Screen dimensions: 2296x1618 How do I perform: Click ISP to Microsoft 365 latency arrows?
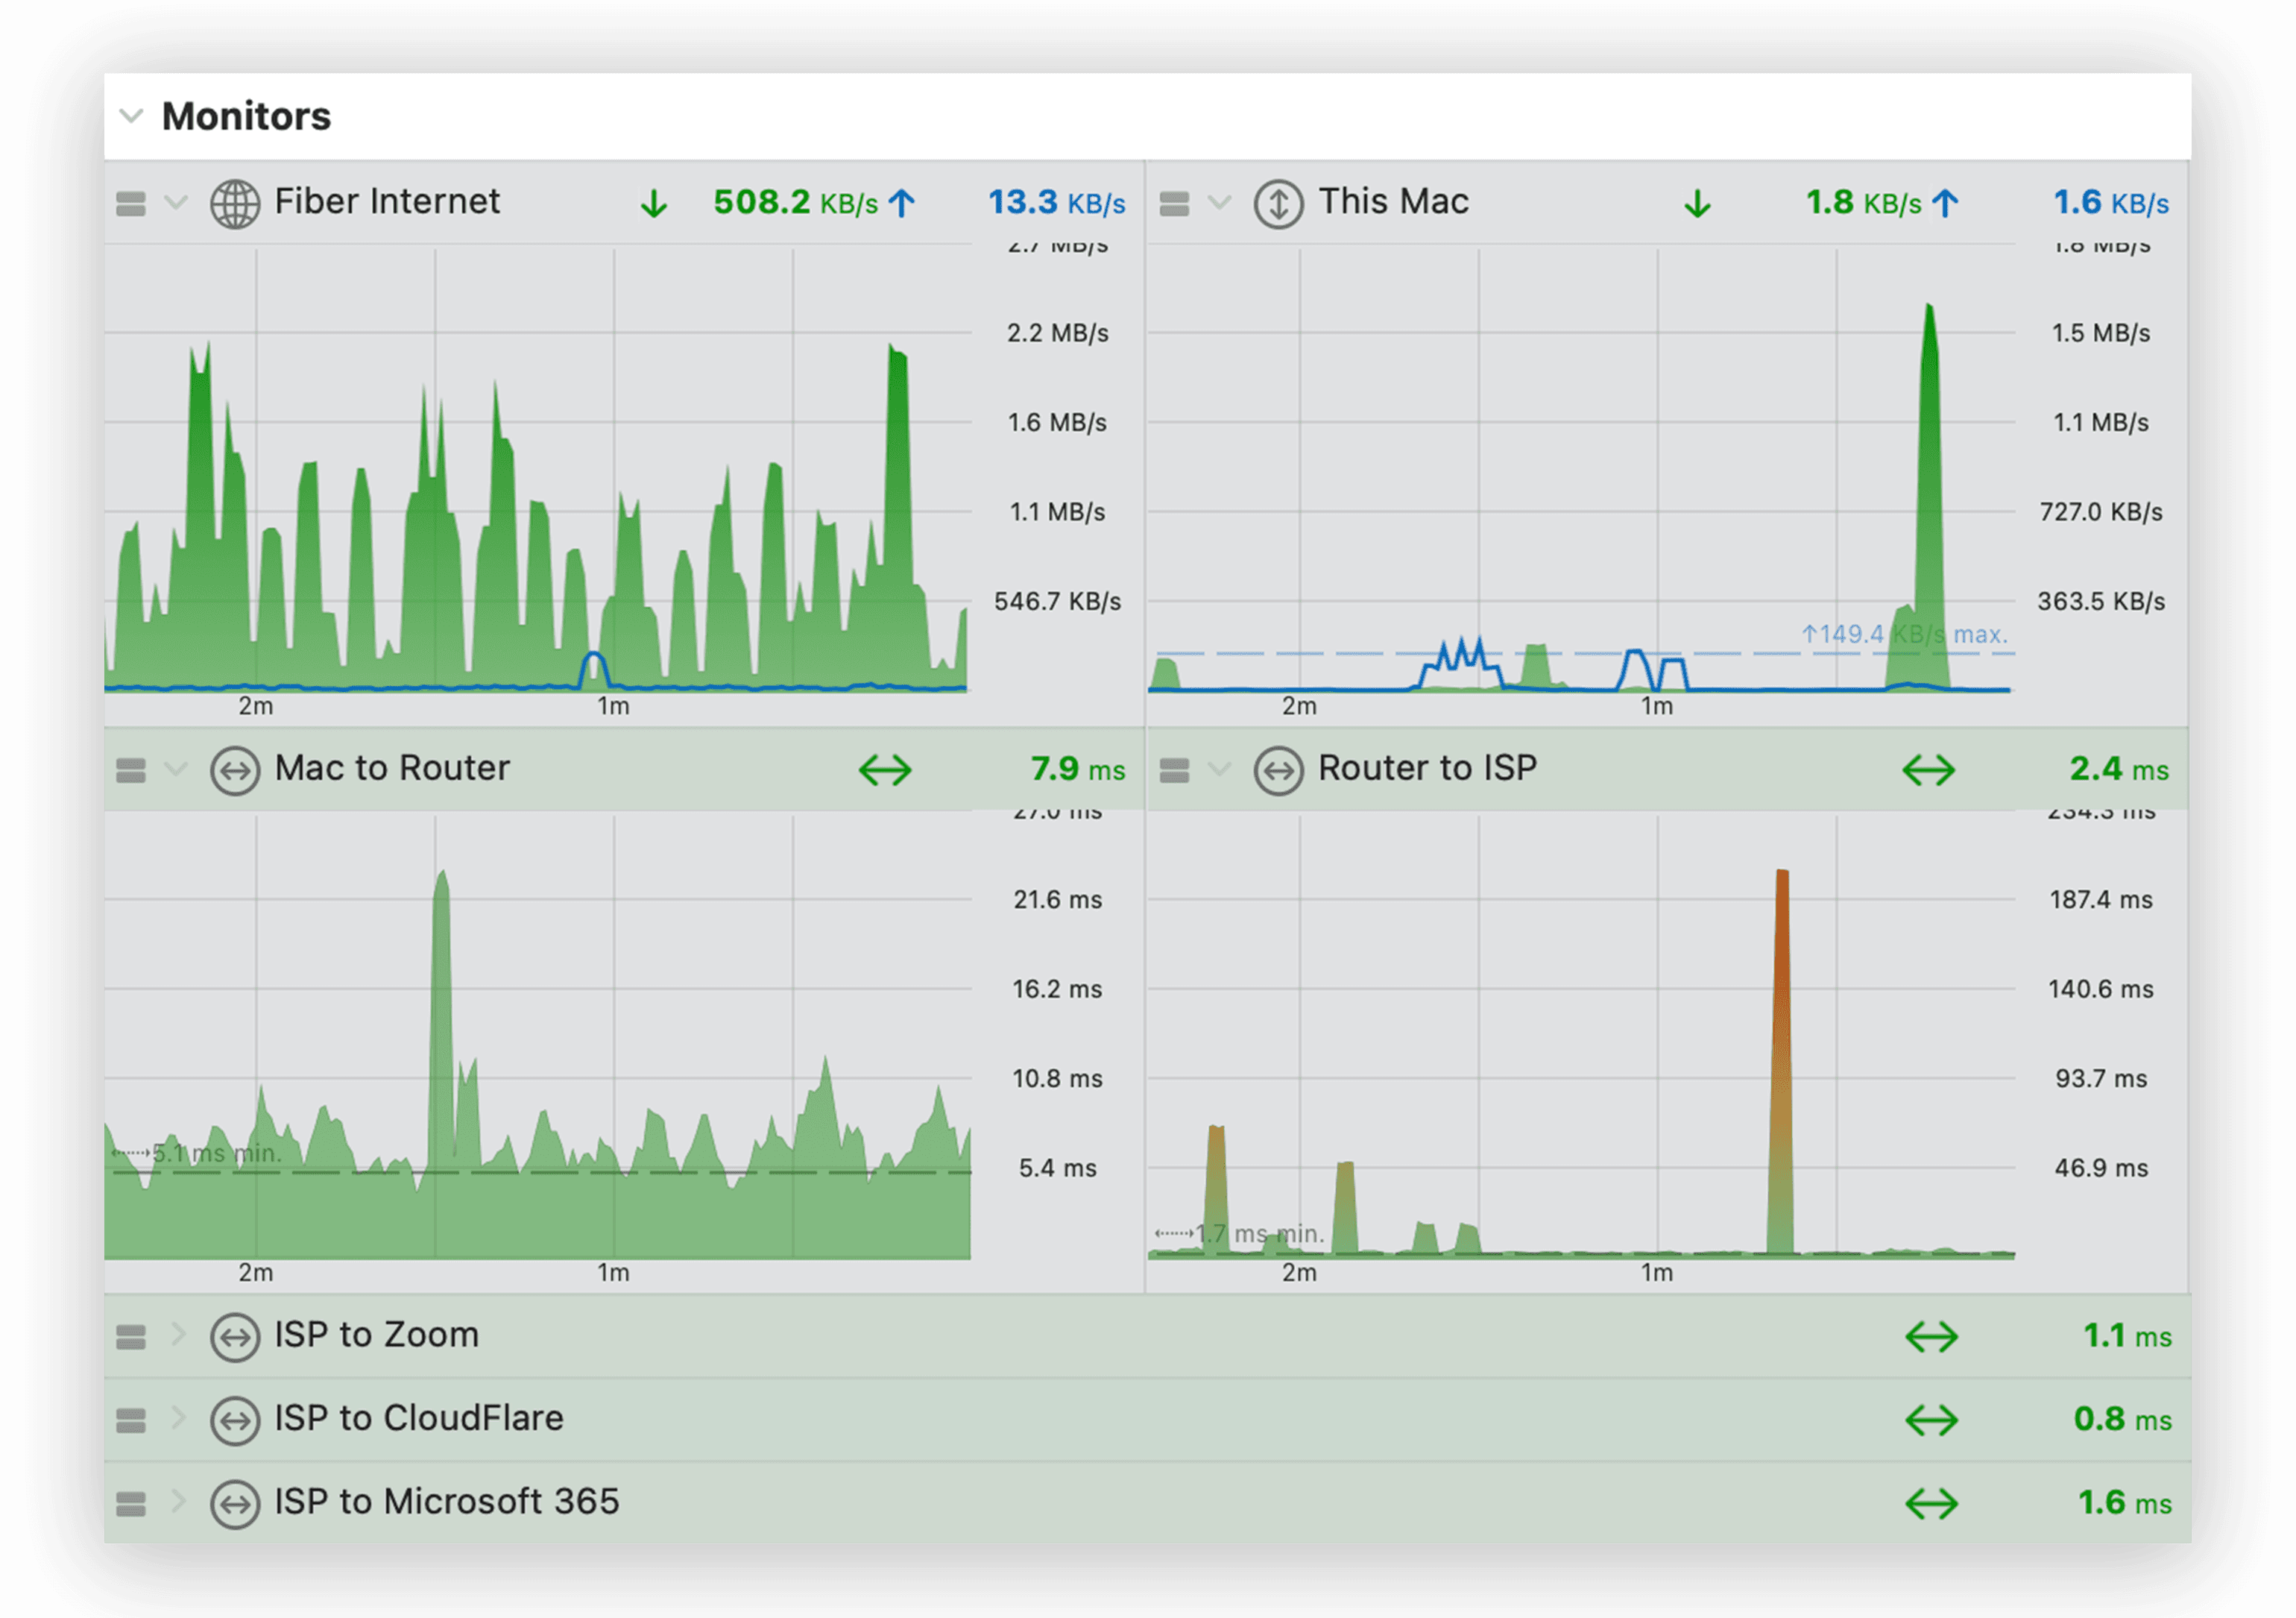1931,1503
